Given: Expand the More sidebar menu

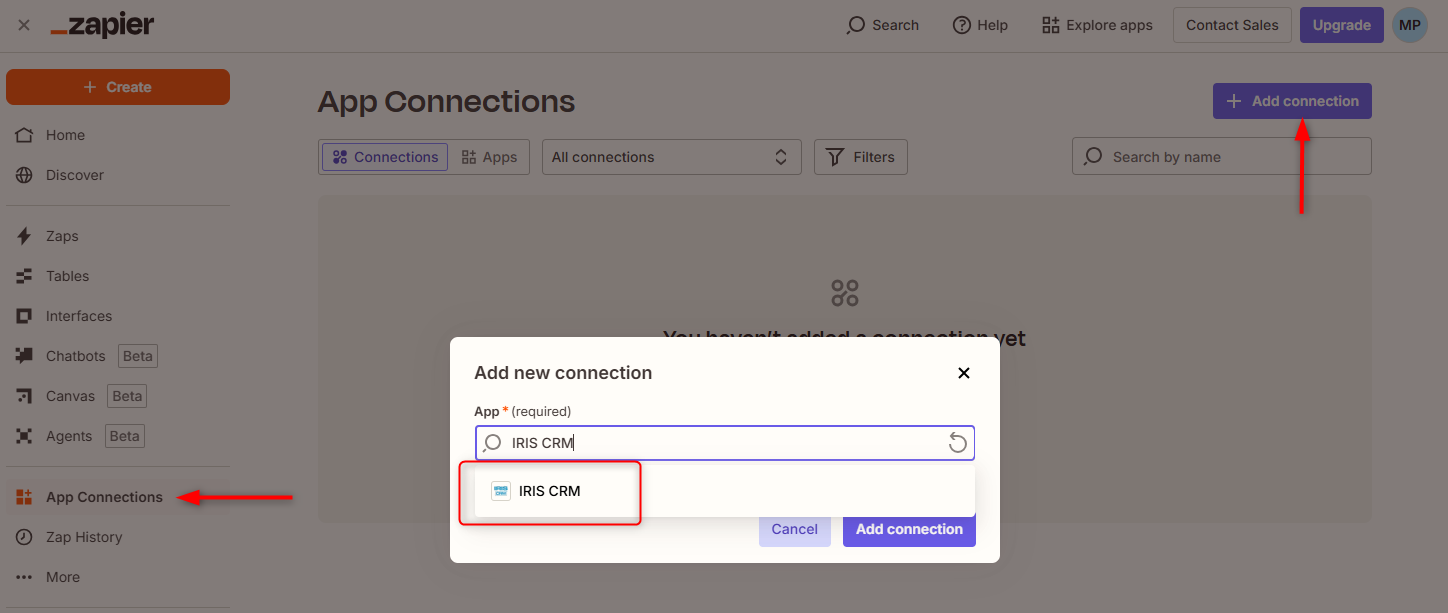Looking at the screenshot, I should [62, 577].
